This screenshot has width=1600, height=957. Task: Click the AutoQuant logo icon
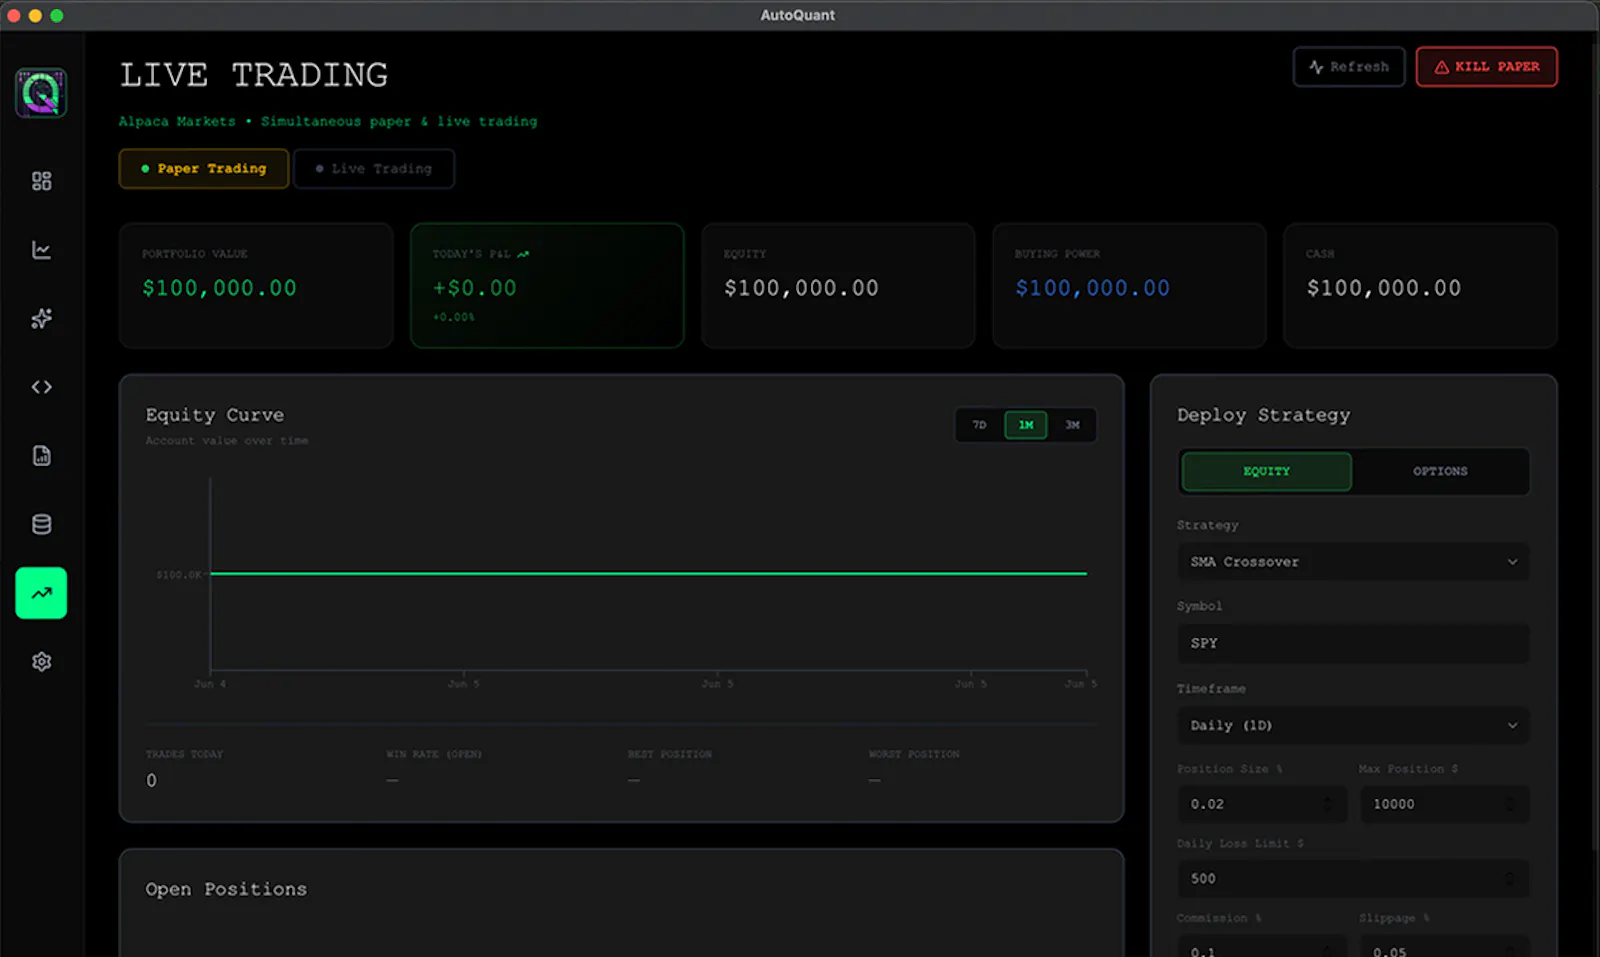(x=41, y=93)
